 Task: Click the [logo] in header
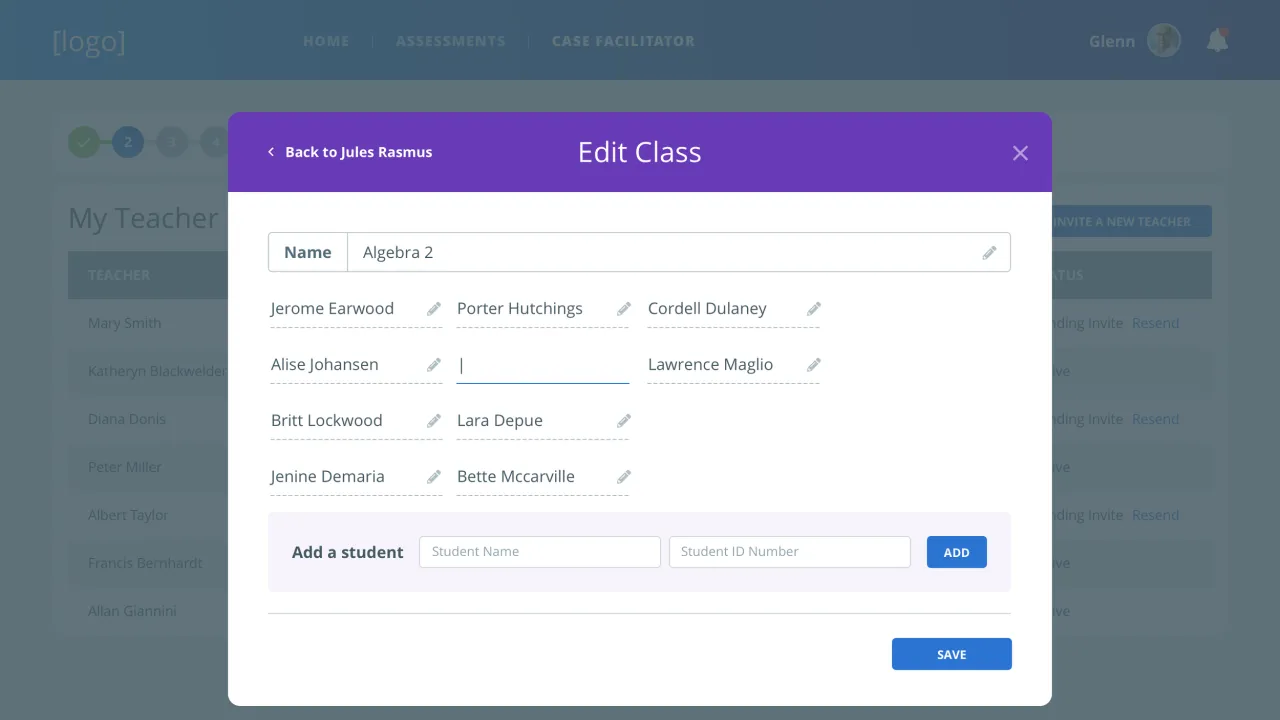pyautogui.click(x=89, y=41)
